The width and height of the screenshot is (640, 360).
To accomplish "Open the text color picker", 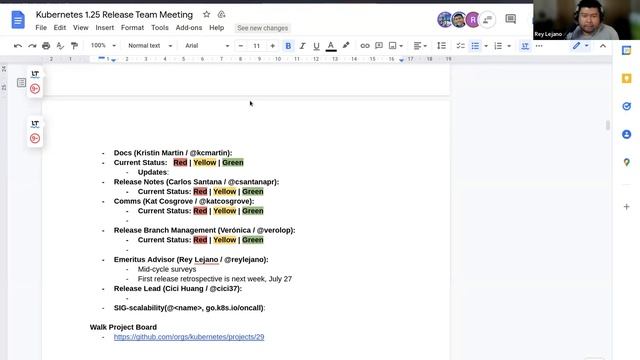I will pos(331,46).
